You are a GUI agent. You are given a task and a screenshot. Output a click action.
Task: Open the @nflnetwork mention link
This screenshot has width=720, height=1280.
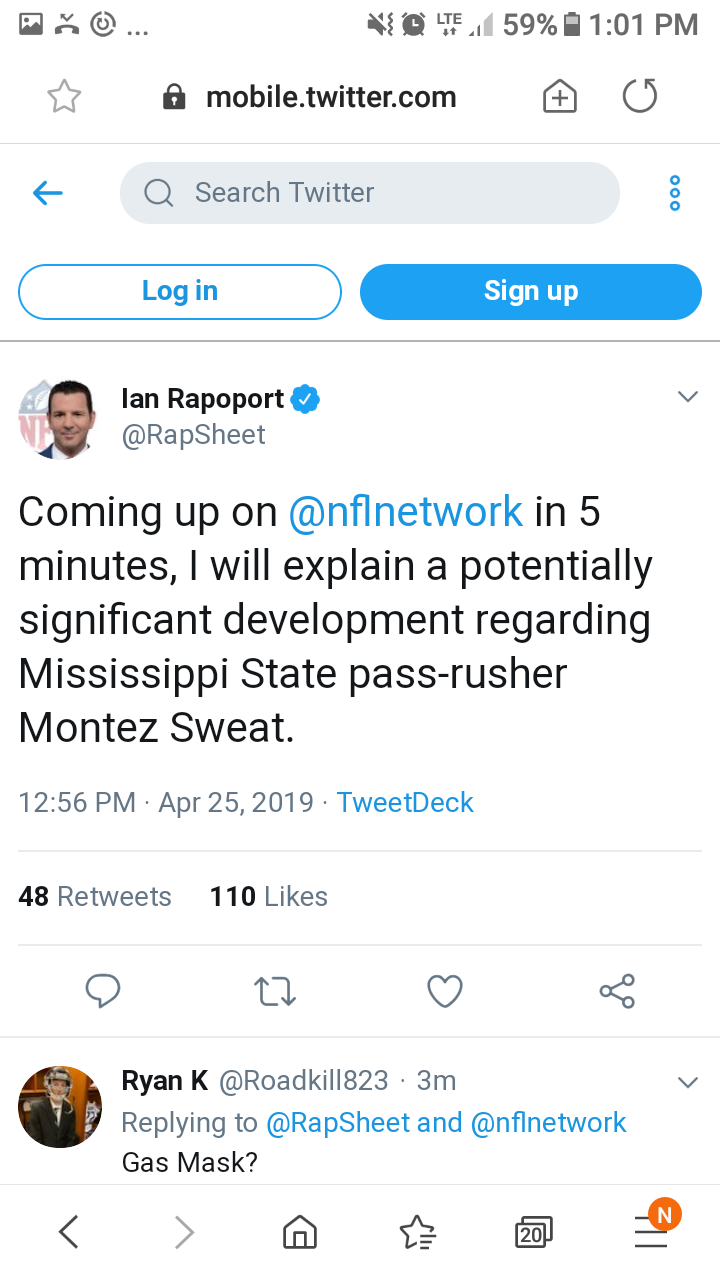[x=405, y=511]
